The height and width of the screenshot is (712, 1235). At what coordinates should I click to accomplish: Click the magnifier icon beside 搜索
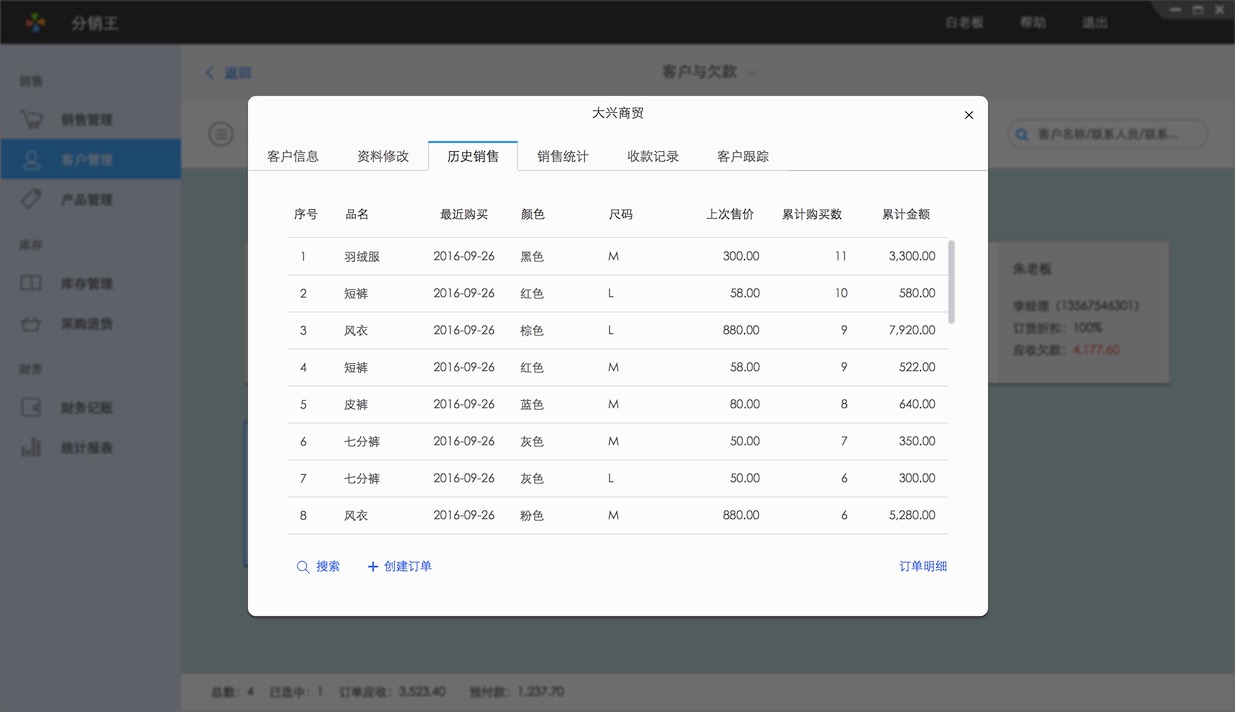(x=303, y=567)
